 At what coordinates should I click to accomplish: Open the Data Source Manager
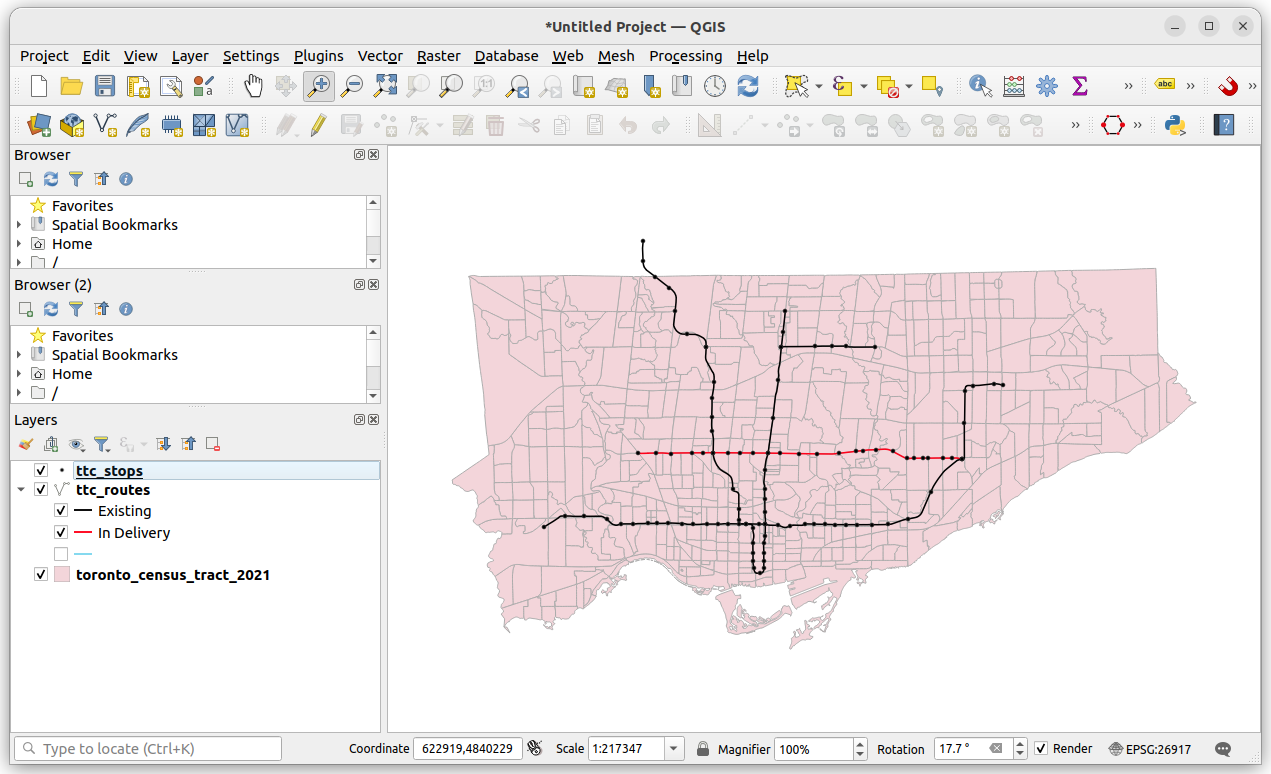[x=38, y=125]
